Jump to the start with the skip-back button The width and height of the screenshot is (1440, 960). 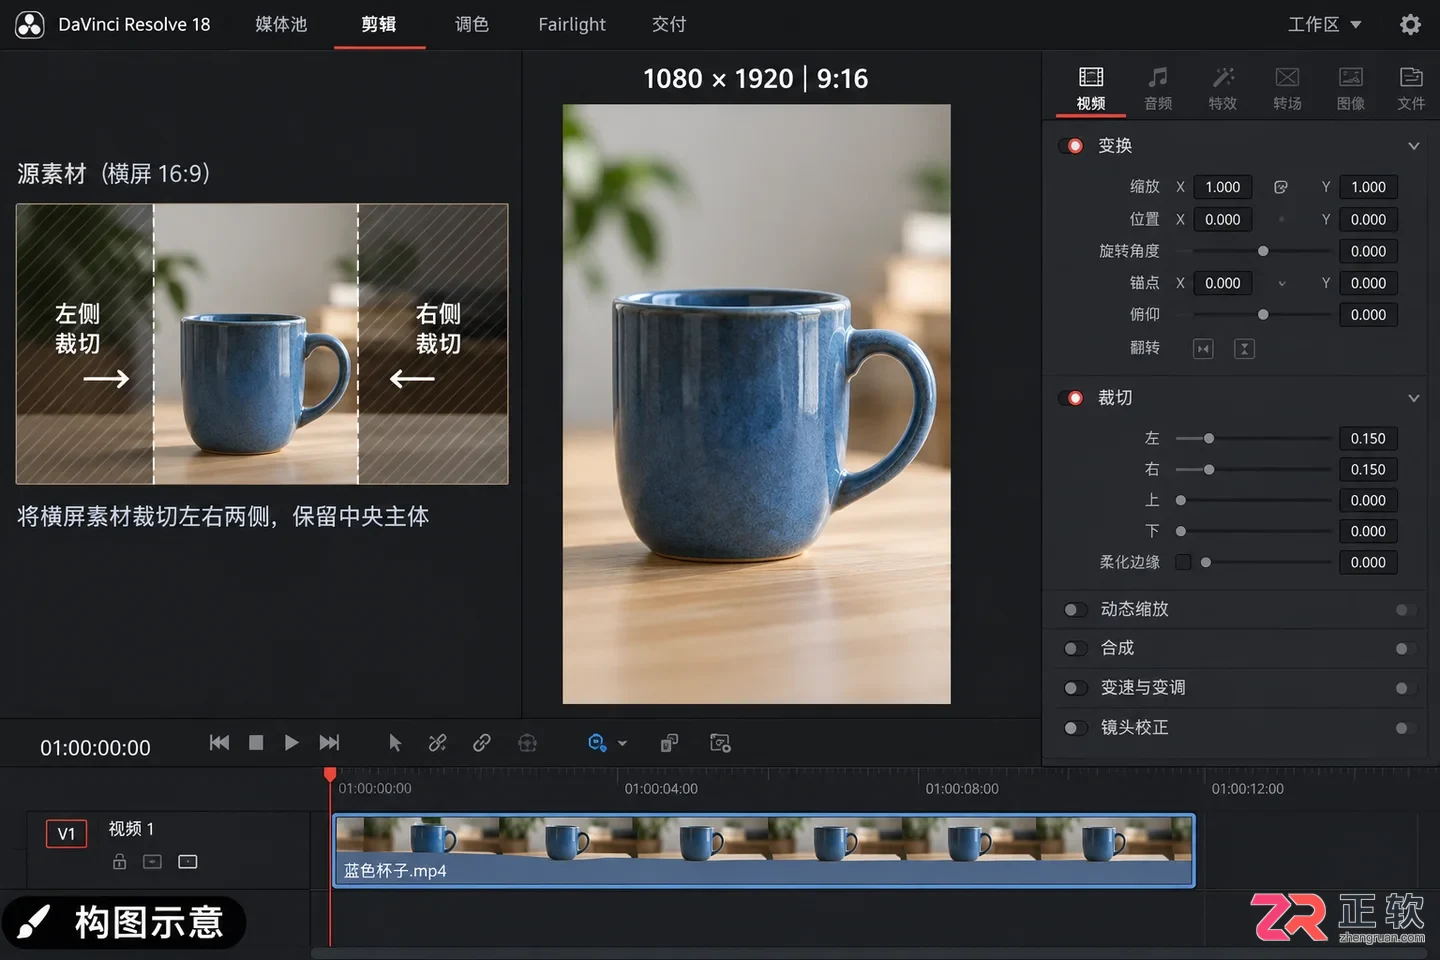click(x=219, y=742)
